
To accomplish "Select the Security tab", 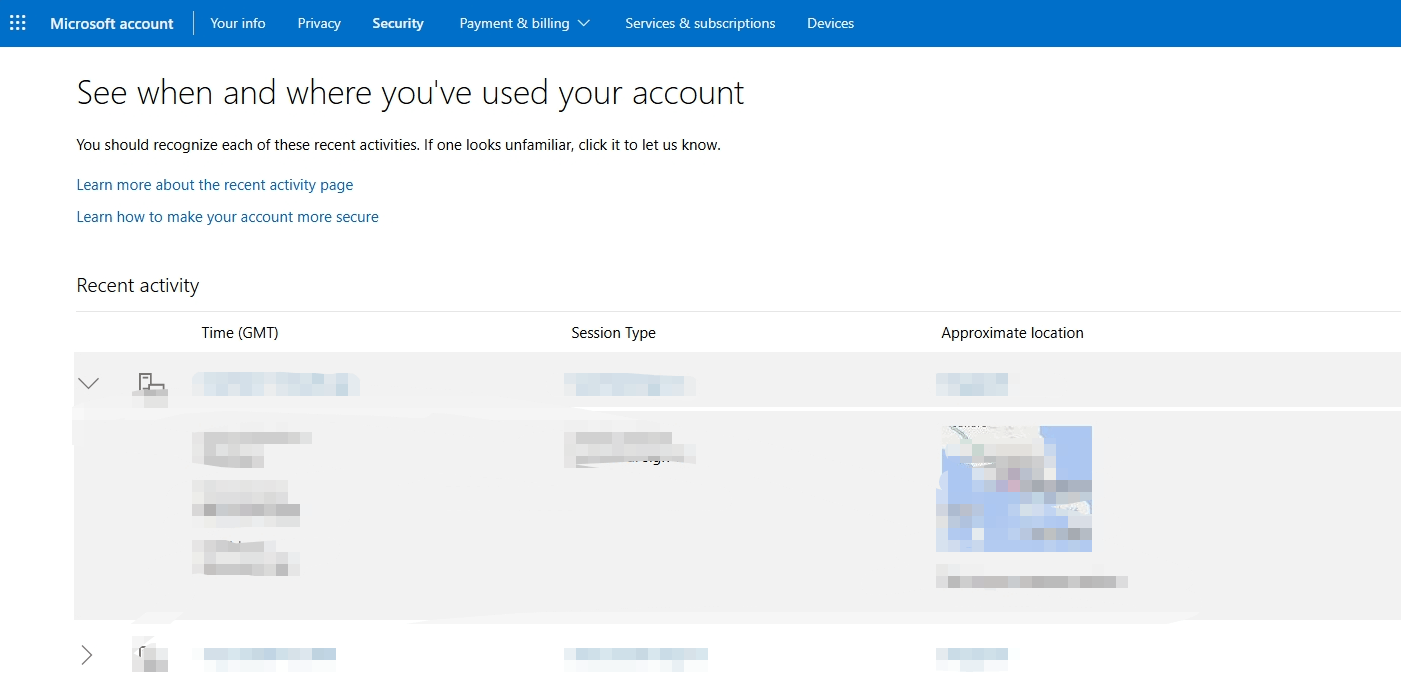I will click(x=398, y=23).
